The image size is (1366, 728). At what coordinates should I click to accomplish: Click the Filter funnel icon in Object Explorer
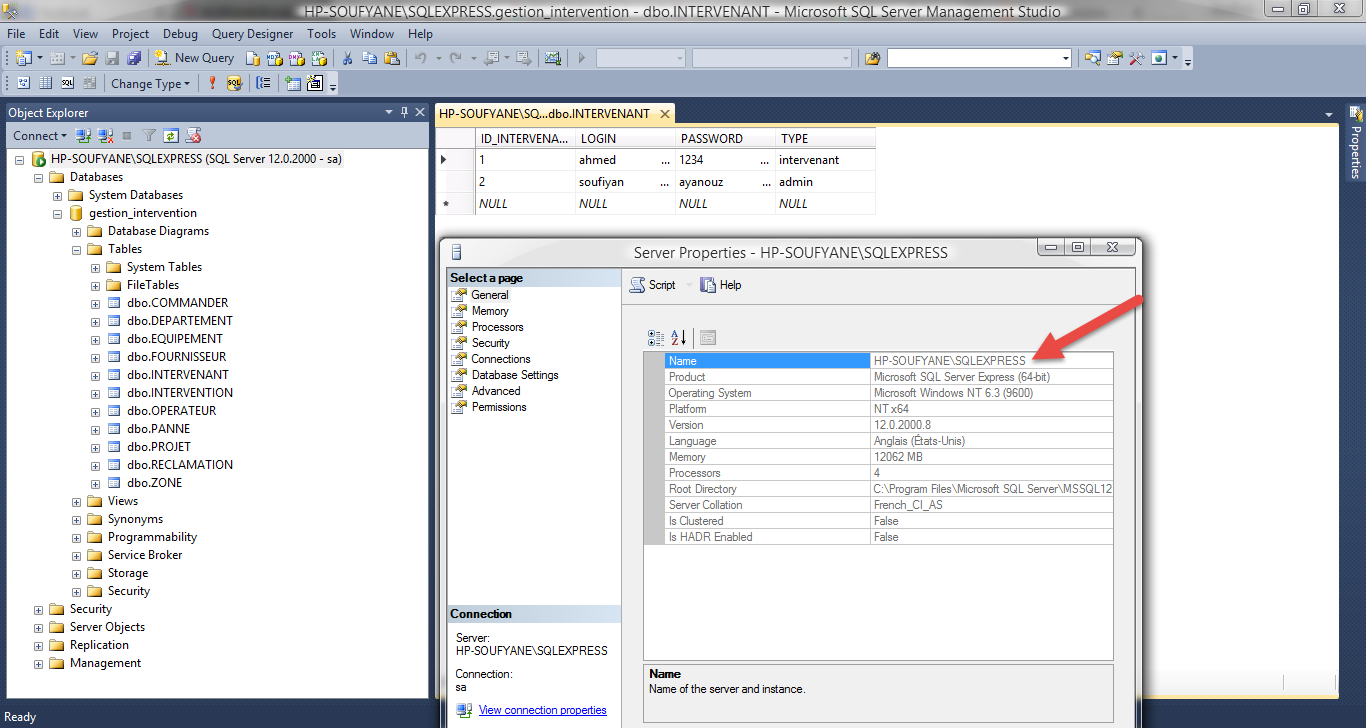tap(149, 135)
